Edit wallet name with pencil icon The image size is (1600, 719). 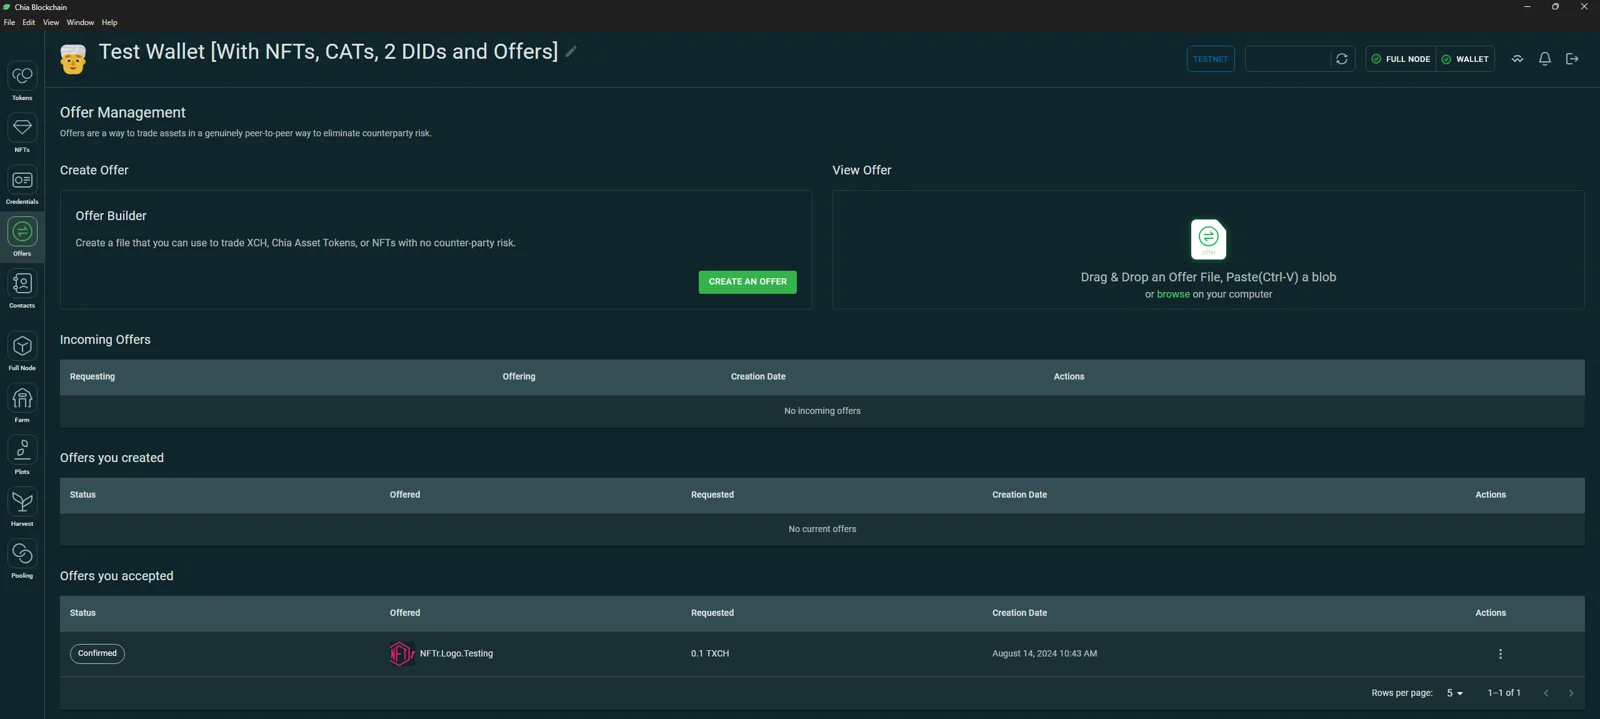pyautogui.click(x=571, y=52)
